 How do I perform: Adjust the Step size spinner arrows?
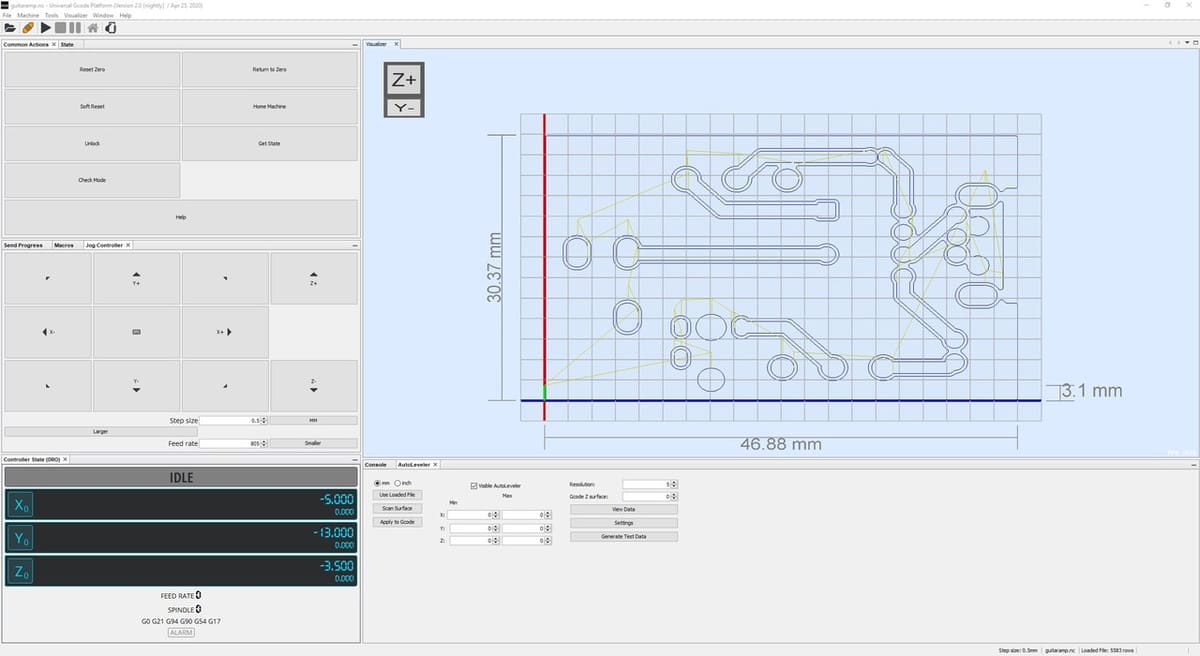[264, 421]
